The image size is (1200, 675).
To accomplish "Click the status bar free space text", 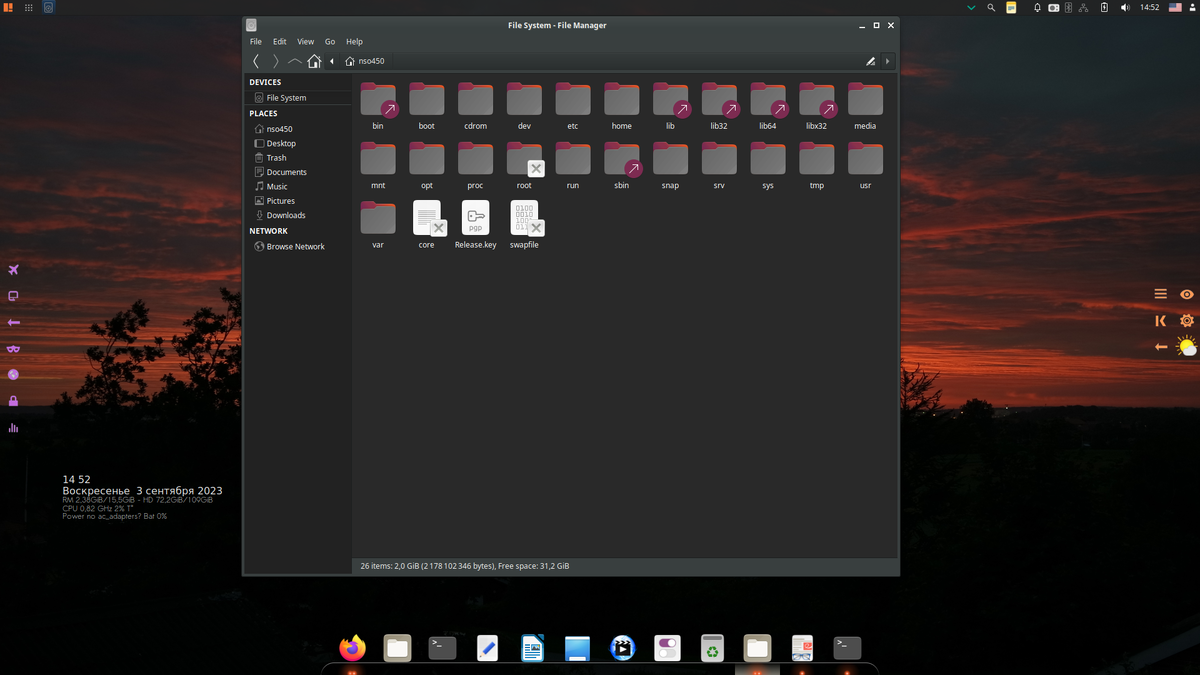I will click(x=533, y=566).
